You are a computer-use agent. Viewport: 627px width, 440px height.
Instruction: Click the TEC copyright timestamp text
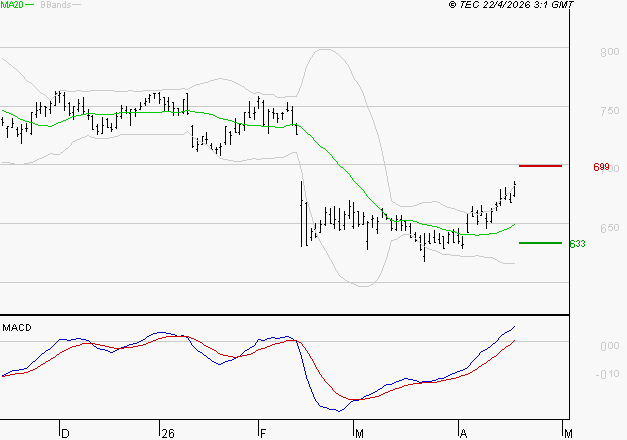[511, 4]
